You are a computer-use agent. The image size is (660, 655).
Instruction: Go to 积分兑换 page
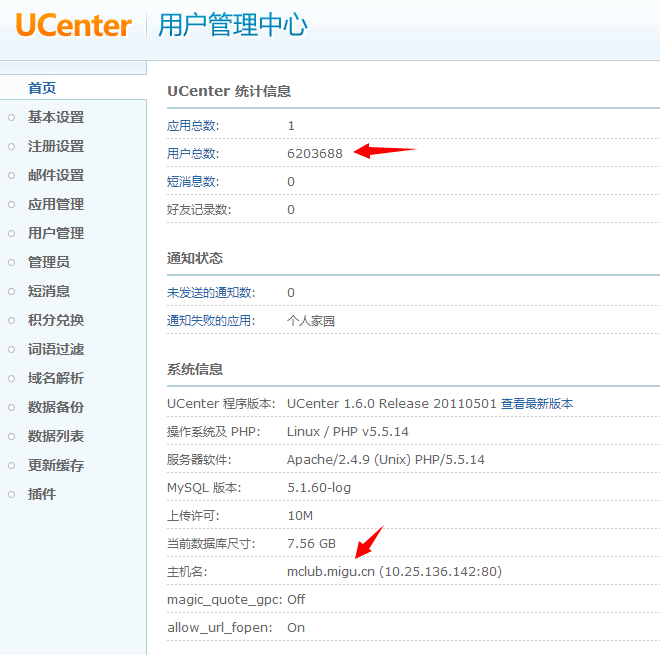pos(56,320)
